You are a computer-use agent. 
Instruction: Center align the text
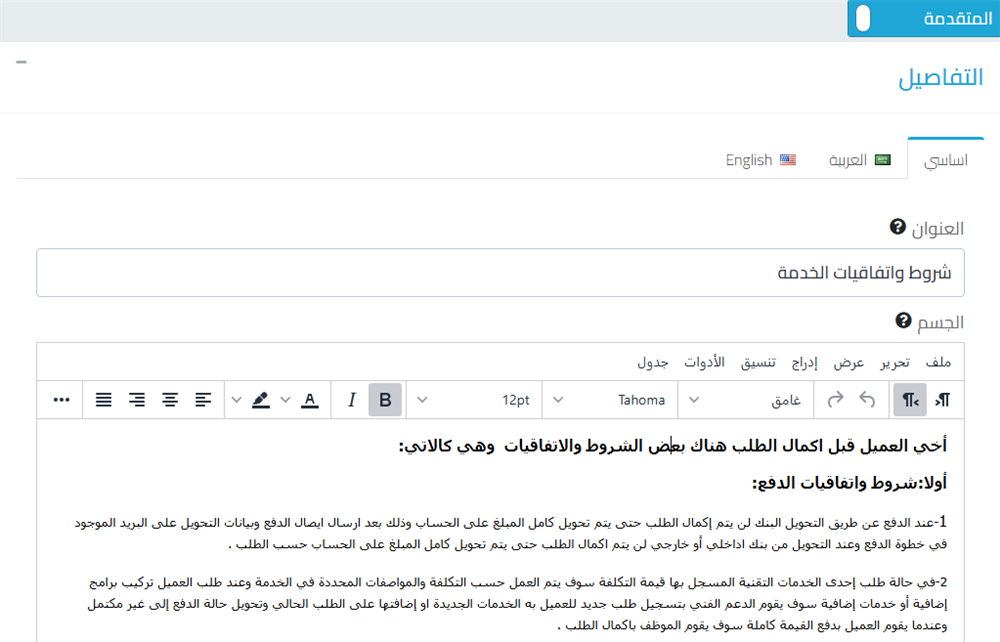pos(170,400)
